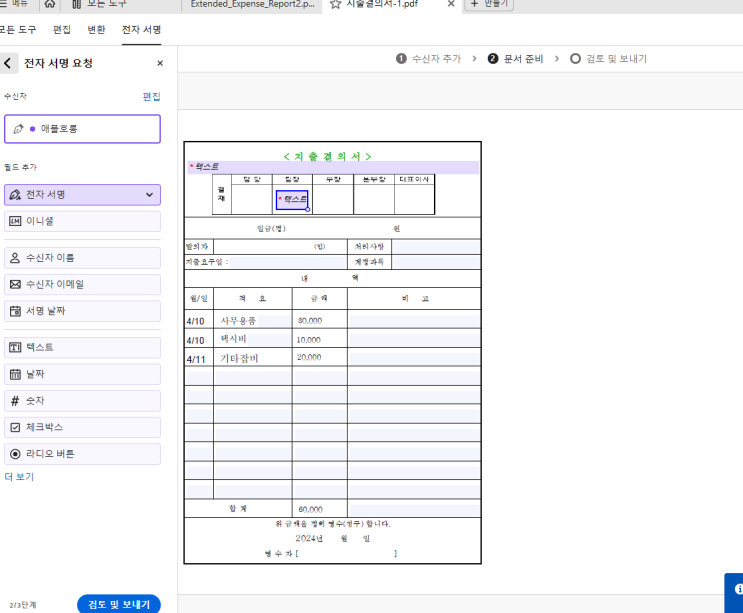Screen dimensions: 743x613
Task: Click the 60,000 total amount
Action: pyautogui.click(x=310, y=509)
